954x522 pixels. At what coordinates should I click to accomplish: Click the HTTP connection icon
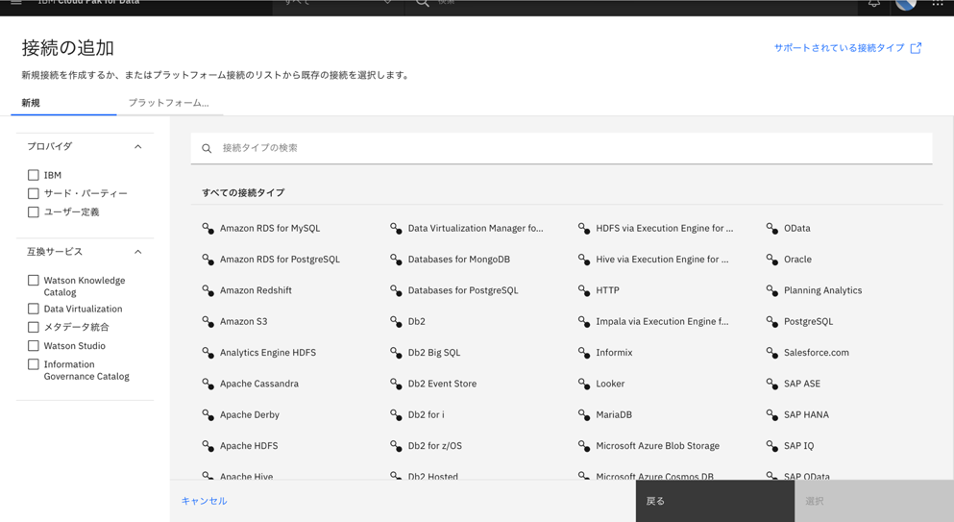pyautogui.click(x=584, y=290)
